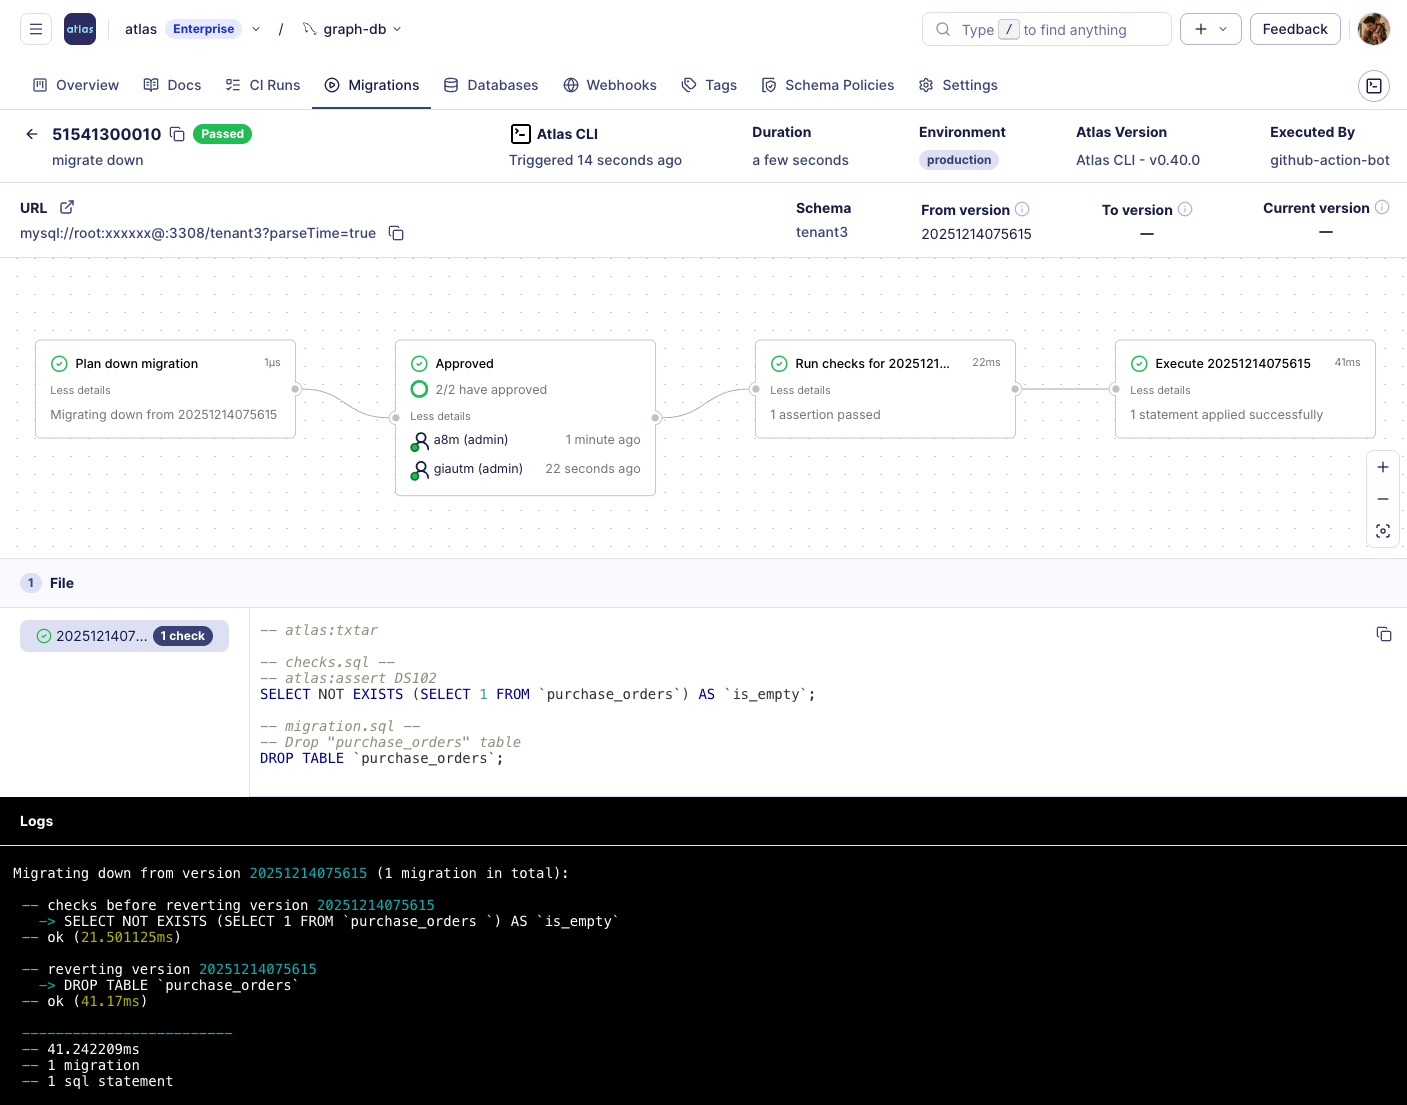Zoom in on the workflow graph
This screenshot has width=1407, height=1105.
coord(1383,467)
